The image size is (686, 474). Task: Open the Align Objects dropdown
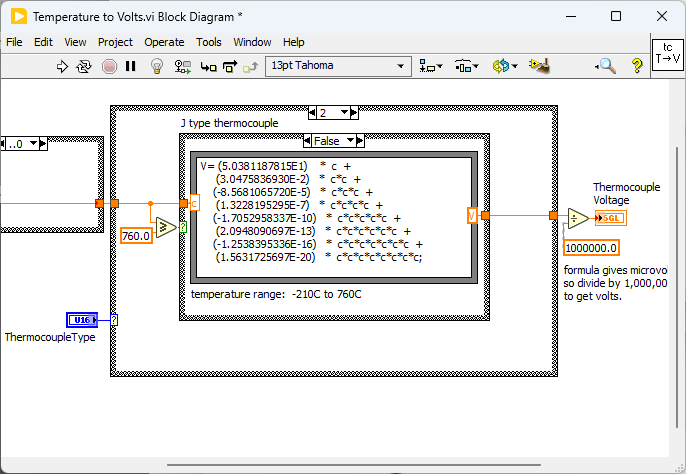430,66
